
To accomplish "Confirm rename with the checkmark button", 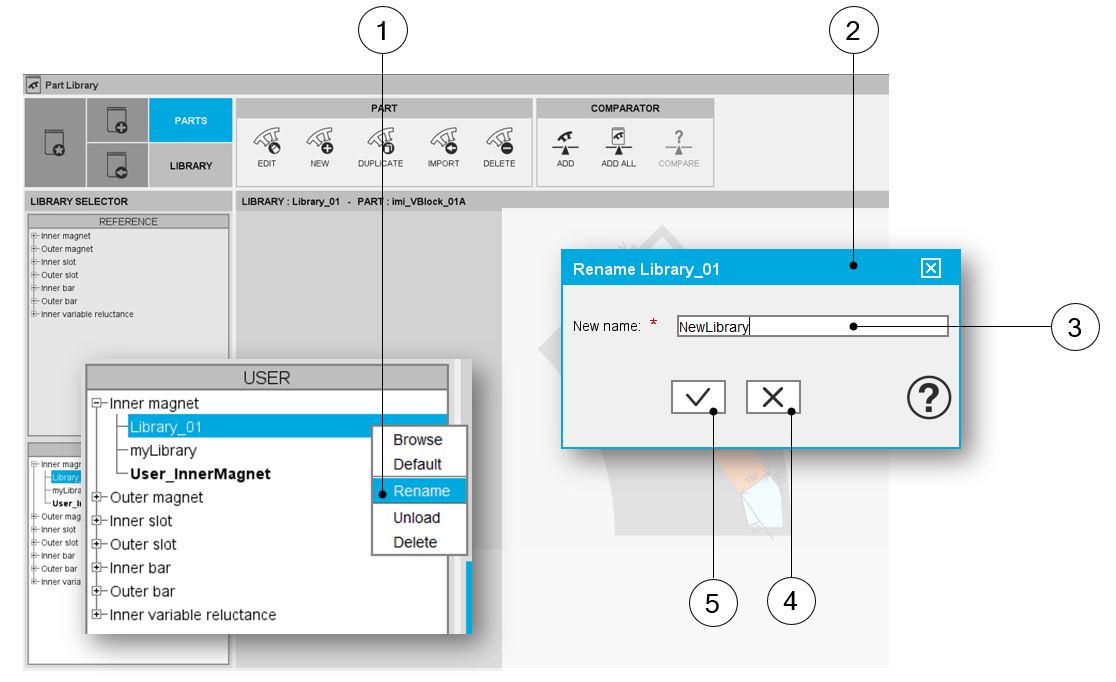I will pyautogui.click(x=698, y=397).
